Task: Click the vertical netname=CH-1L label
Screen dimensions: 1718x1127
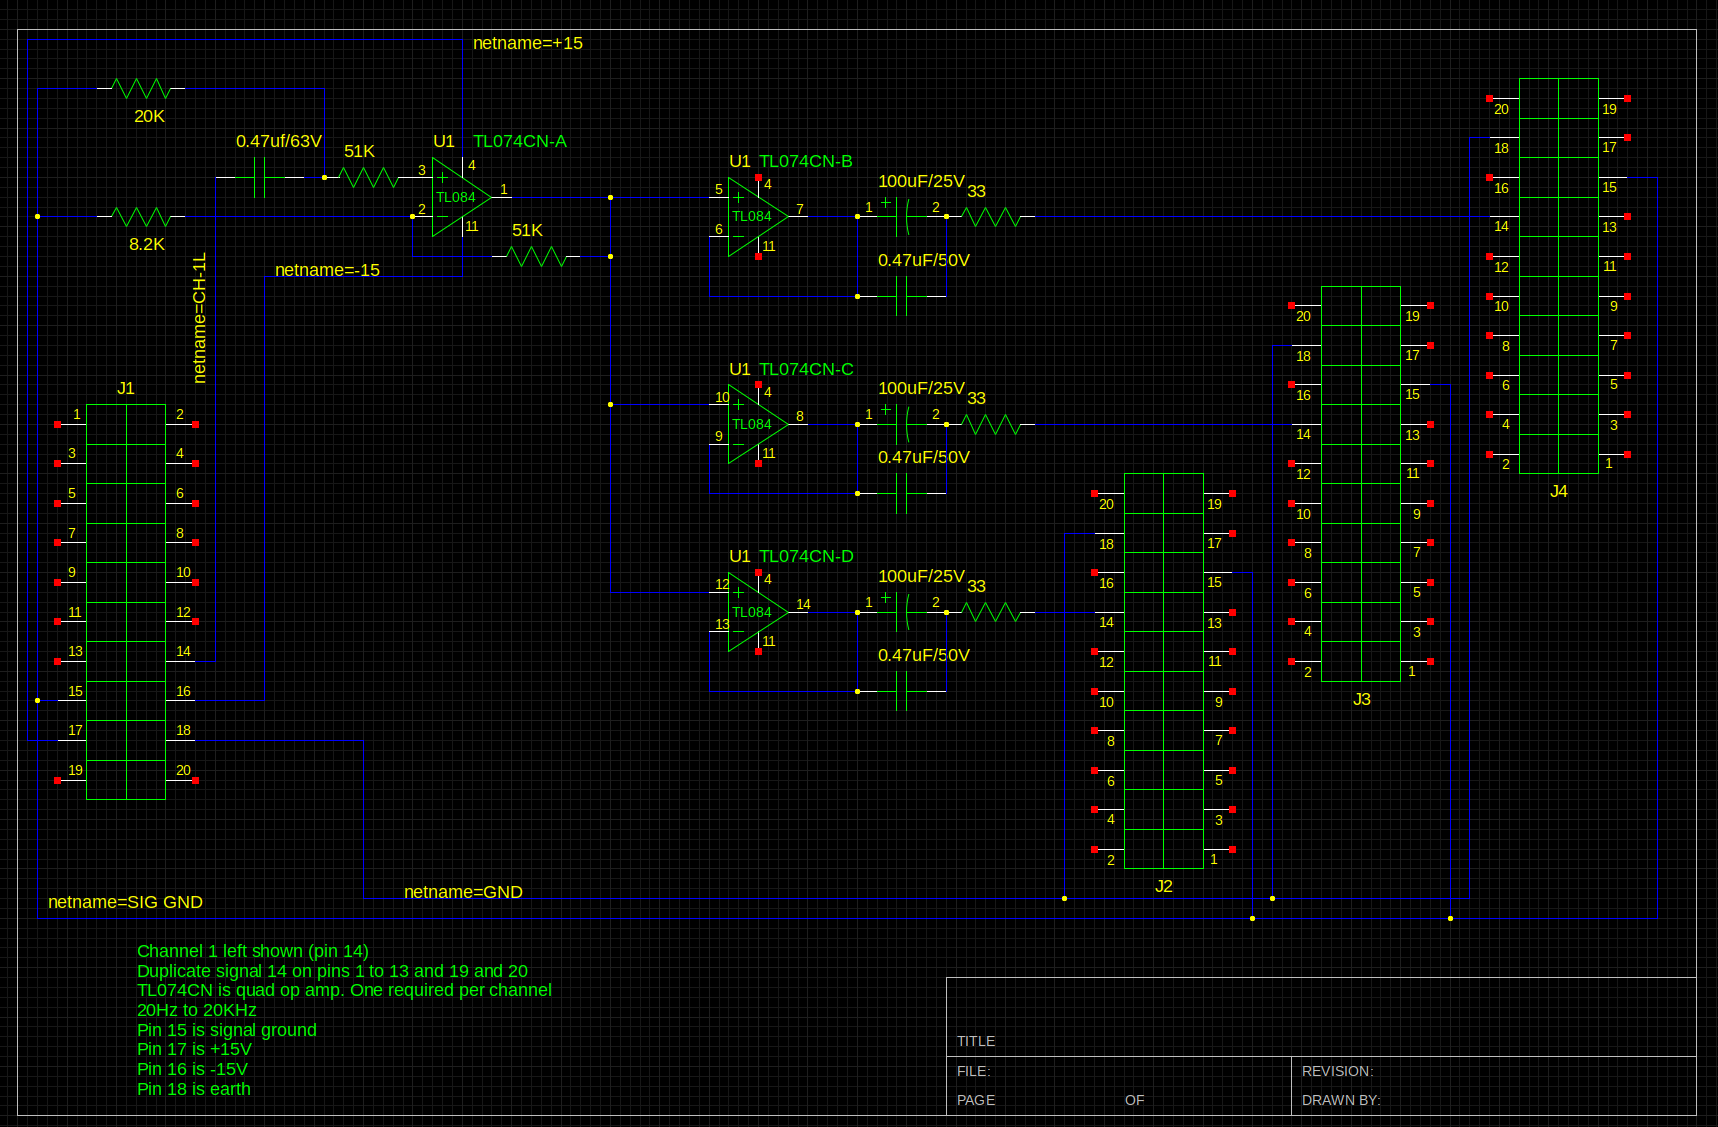Action: [199, 318]
